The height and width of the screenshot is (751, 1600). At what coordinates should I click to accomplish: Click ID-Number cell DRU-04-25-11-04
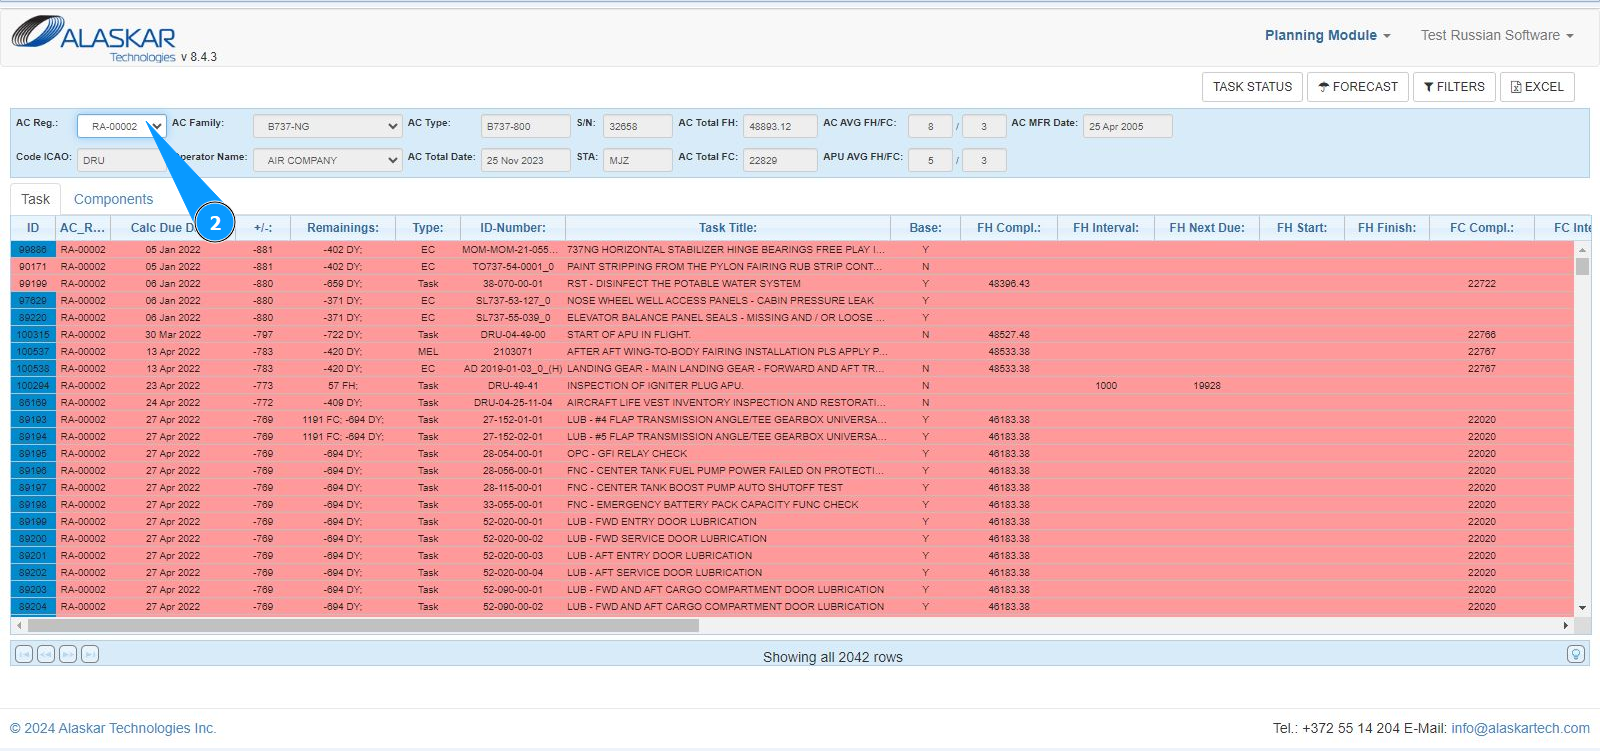(513, 403)
